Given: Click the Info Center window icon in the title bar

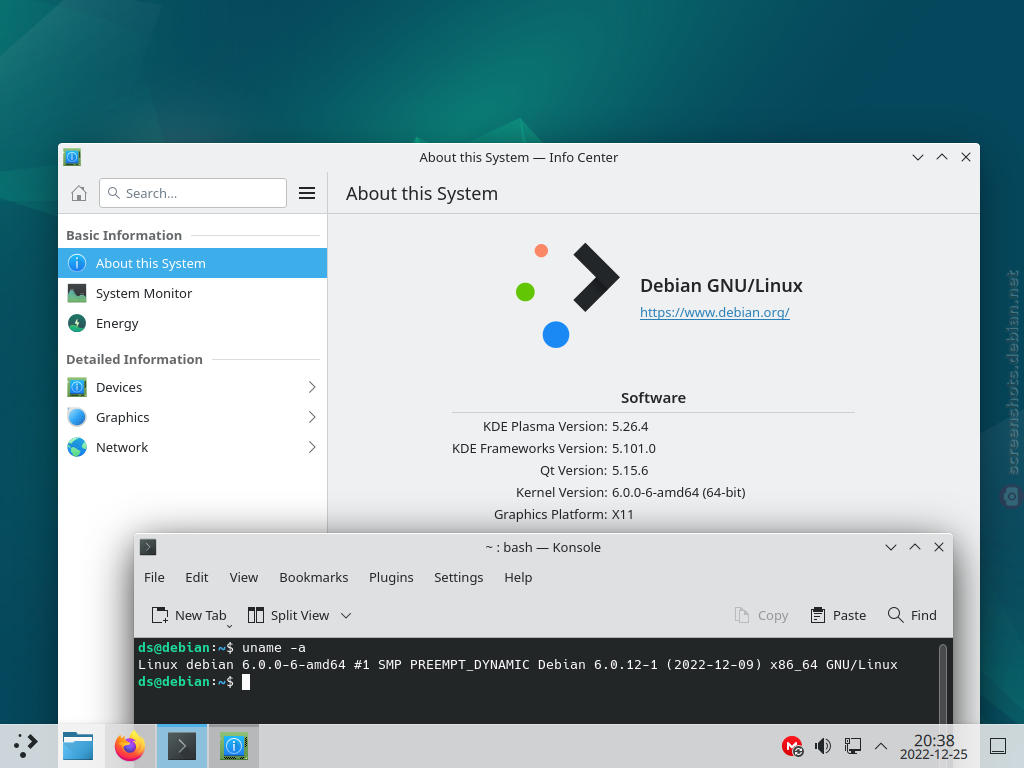Looking at the screenshot, I should click(72, 157).
